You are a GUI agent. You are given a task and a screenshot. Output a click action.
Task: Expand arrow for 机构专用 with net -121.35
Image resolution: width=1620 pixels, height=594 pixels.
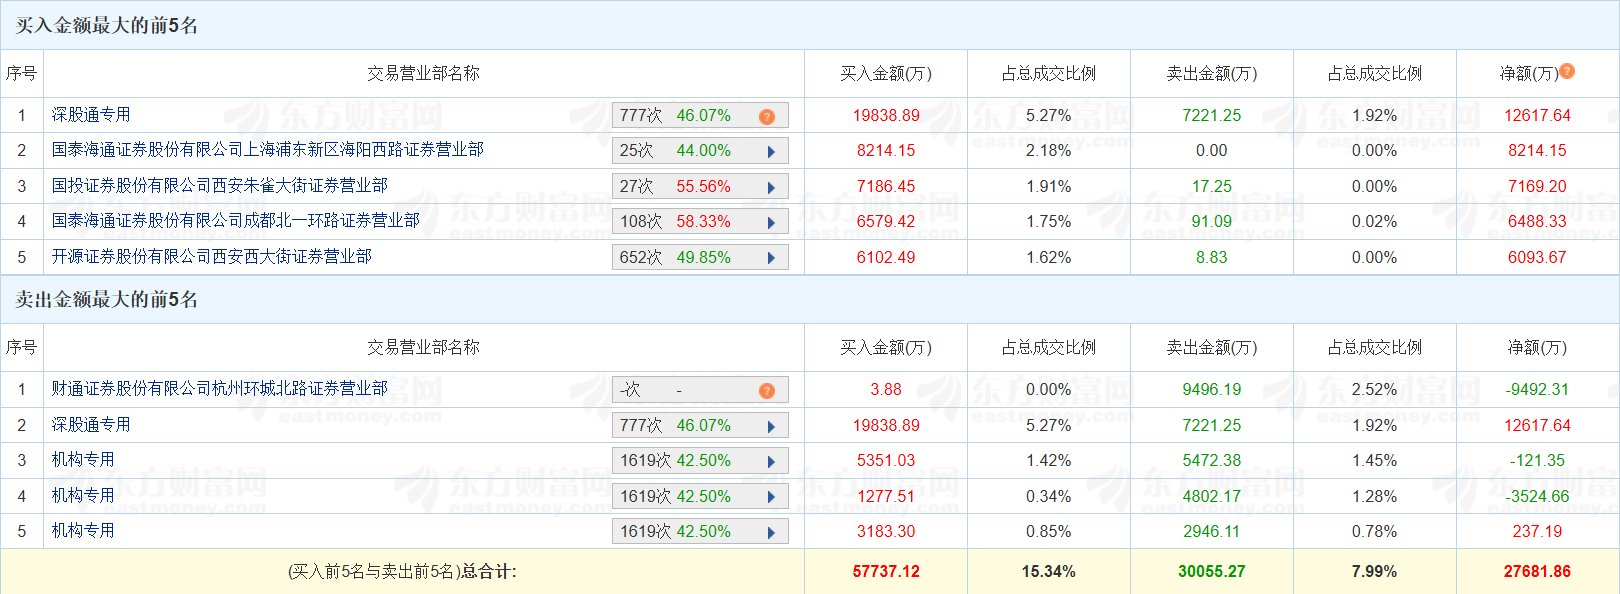click(771, 461)
